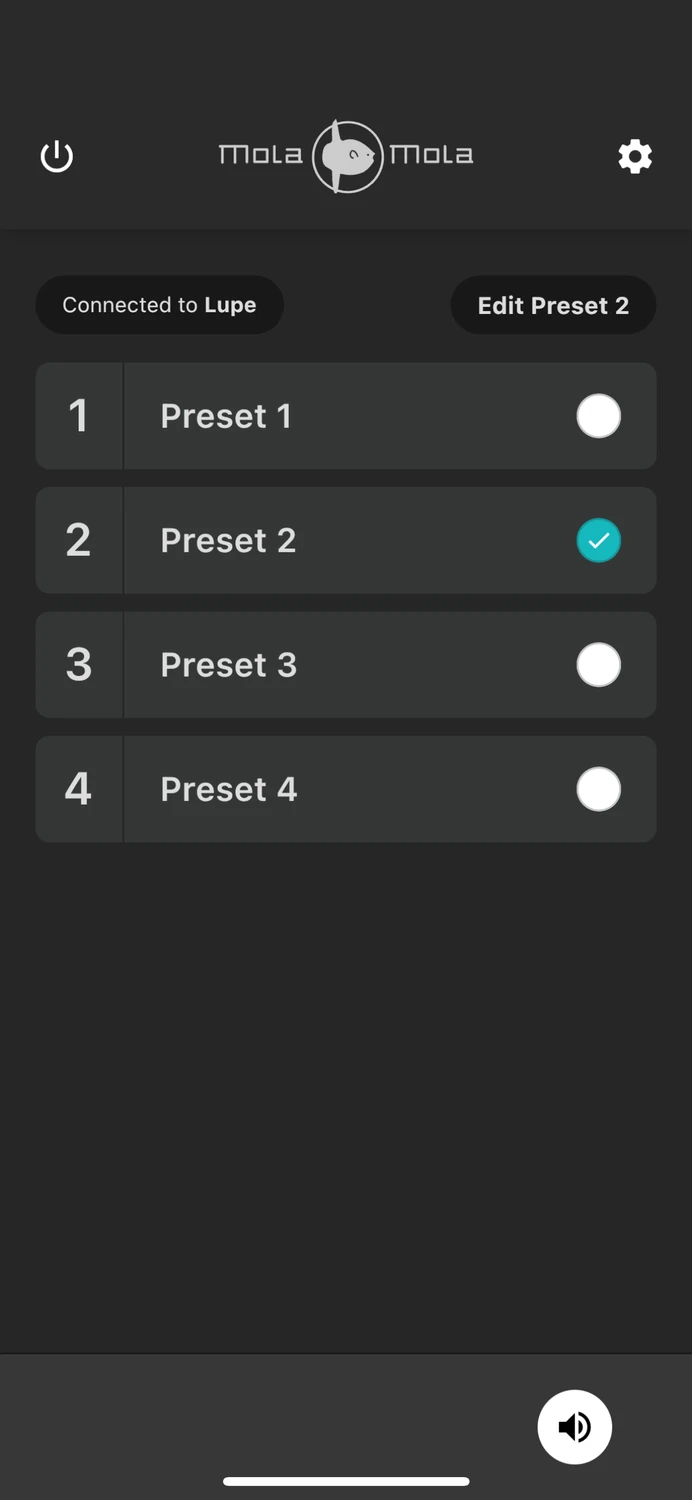The width and height of the screenshot is (692, 1500).
Task: Tap the Preset 4 label text
Action: 229,789
